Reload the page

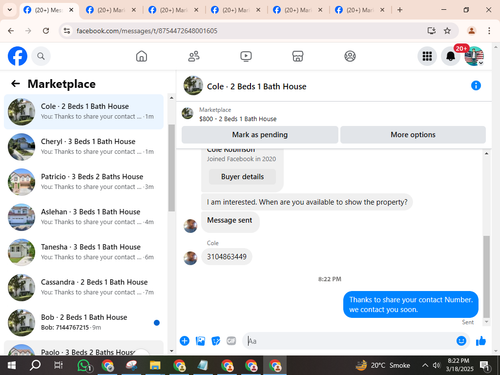click(x=46, y=31)
